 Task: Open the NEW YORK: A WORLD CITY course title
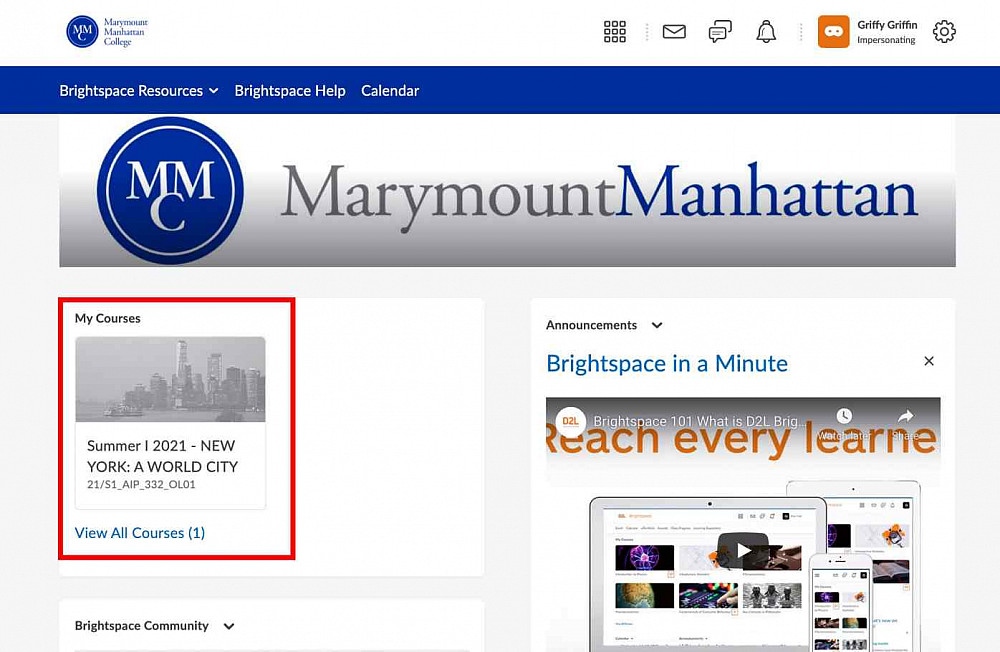tap(162, 456)
